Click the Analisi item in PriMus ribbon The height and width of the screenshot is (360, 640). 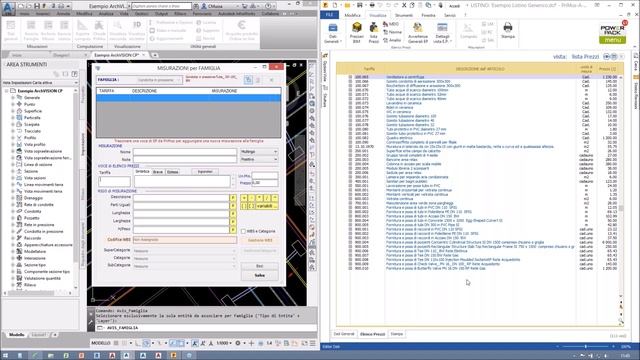point(392,40)
